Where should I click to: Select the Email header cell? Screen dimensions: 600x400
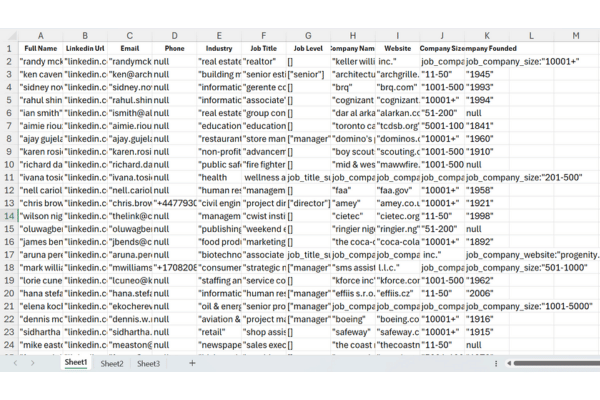130,48
